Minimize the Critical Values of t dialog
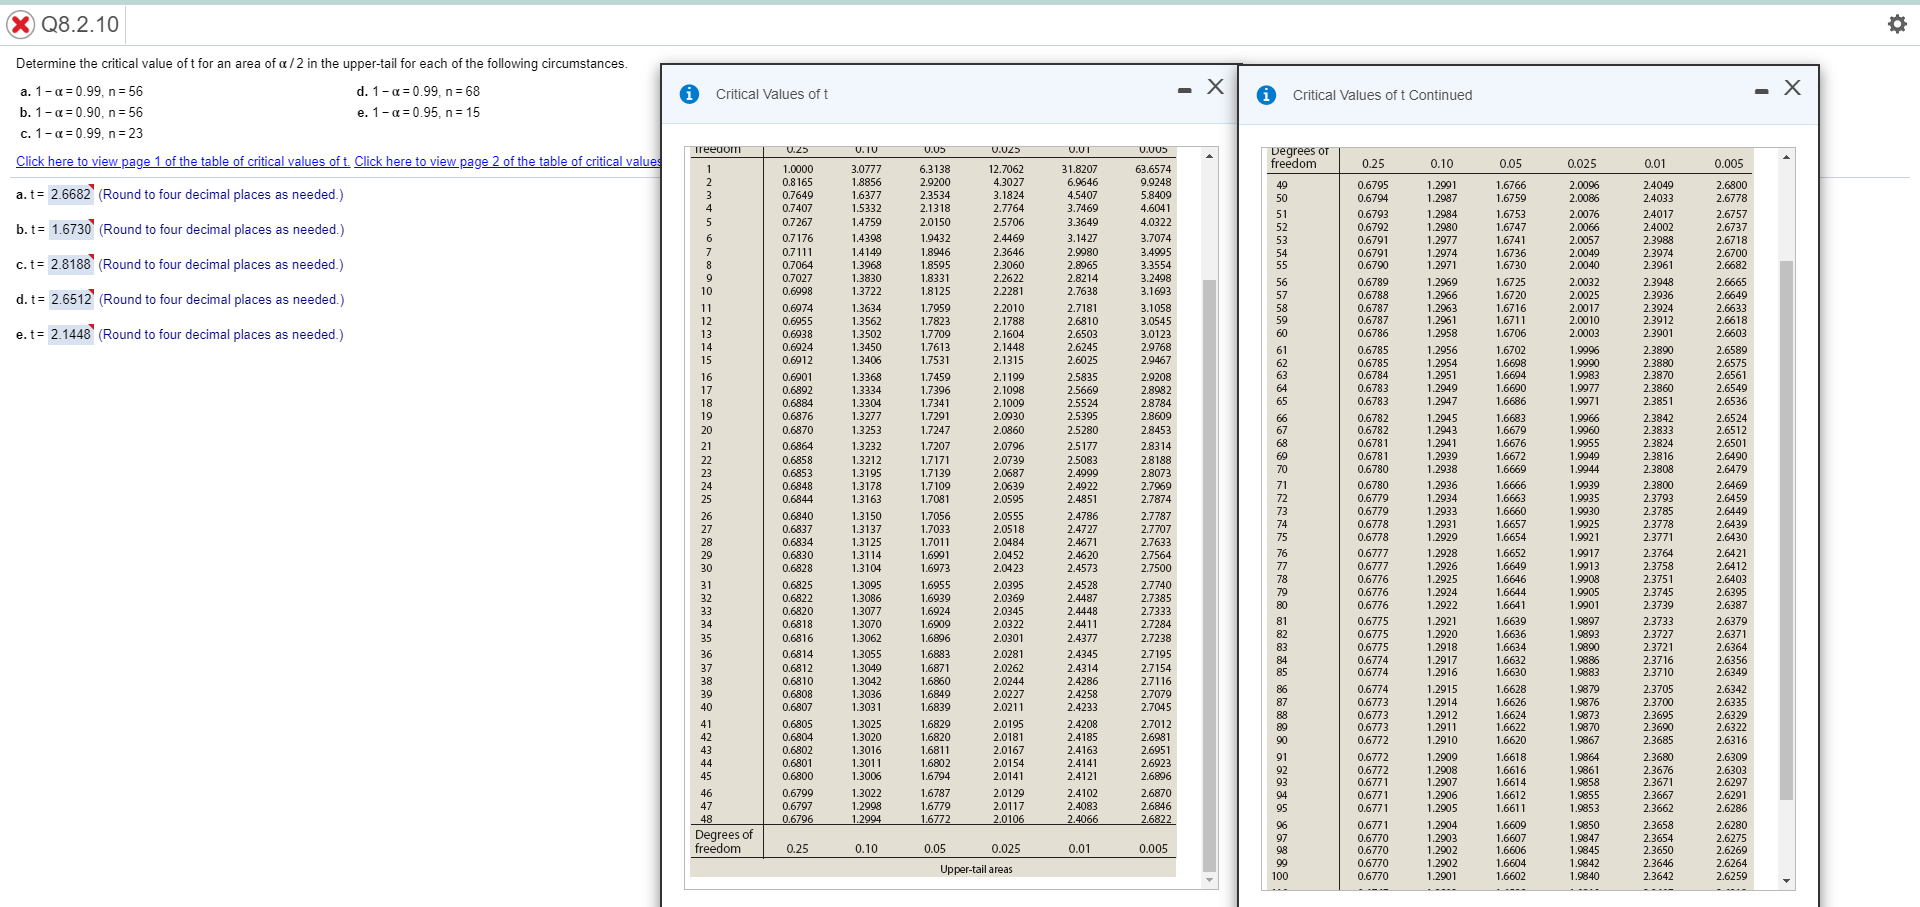This screenshot has width=1920, height=907. 1185,90
